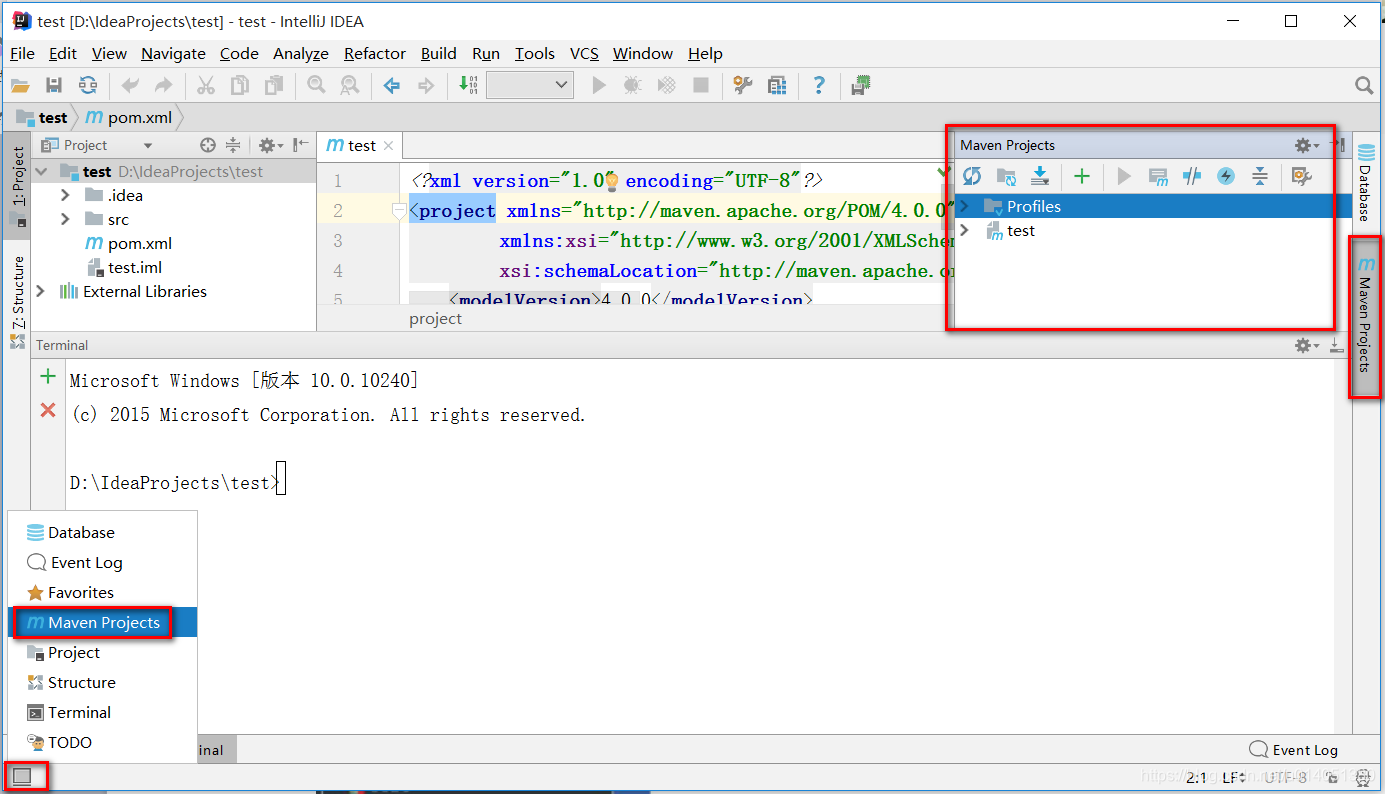Expand External Libraries node
Viewport: 1385px width, 794px height.
coord(41,291)
